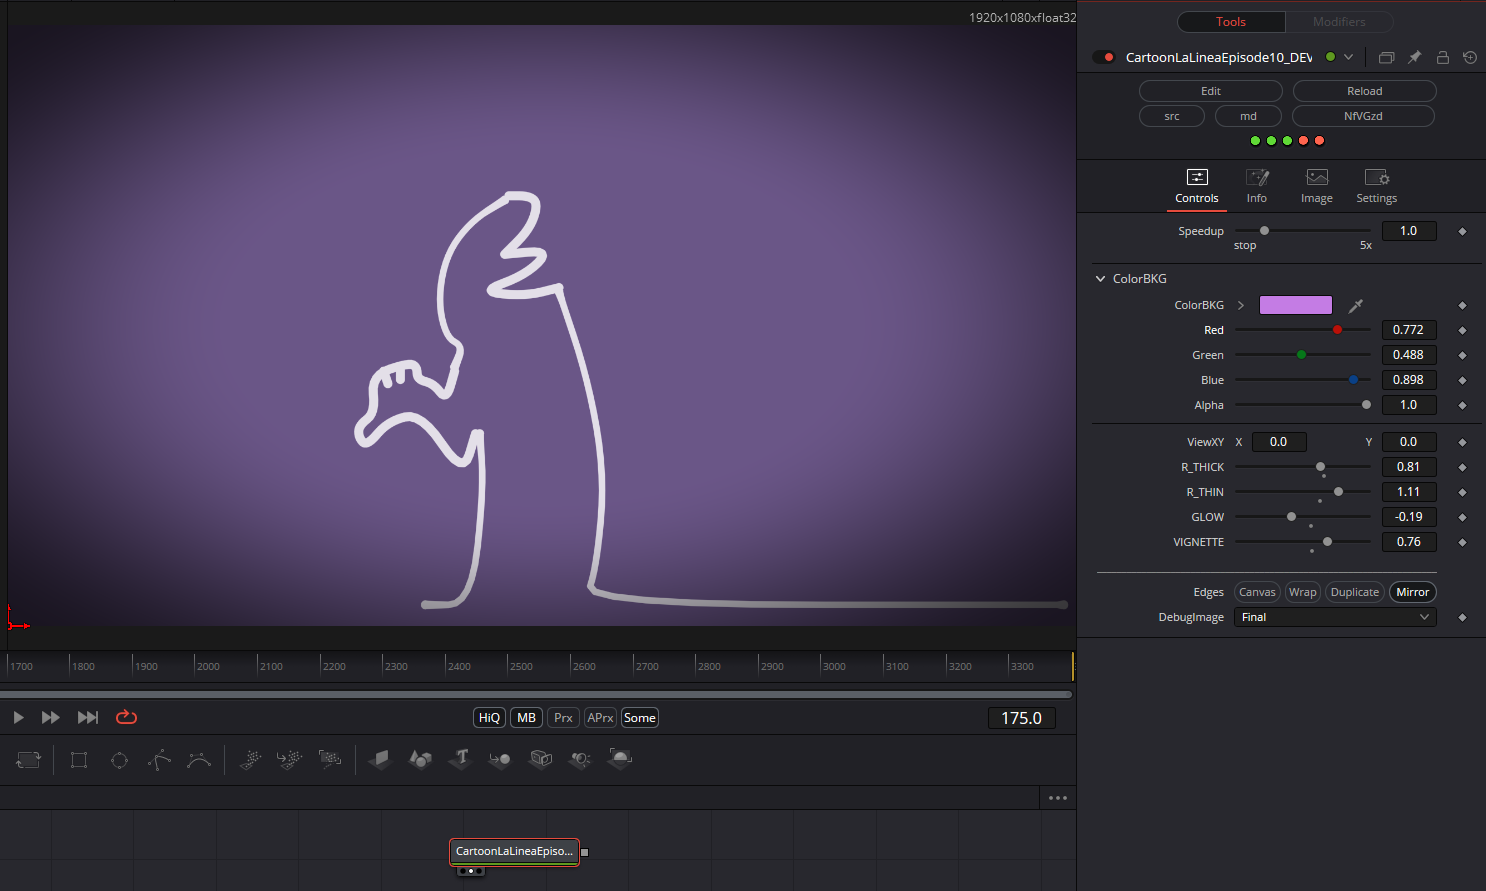Add a Shape 3D tool

420,760
